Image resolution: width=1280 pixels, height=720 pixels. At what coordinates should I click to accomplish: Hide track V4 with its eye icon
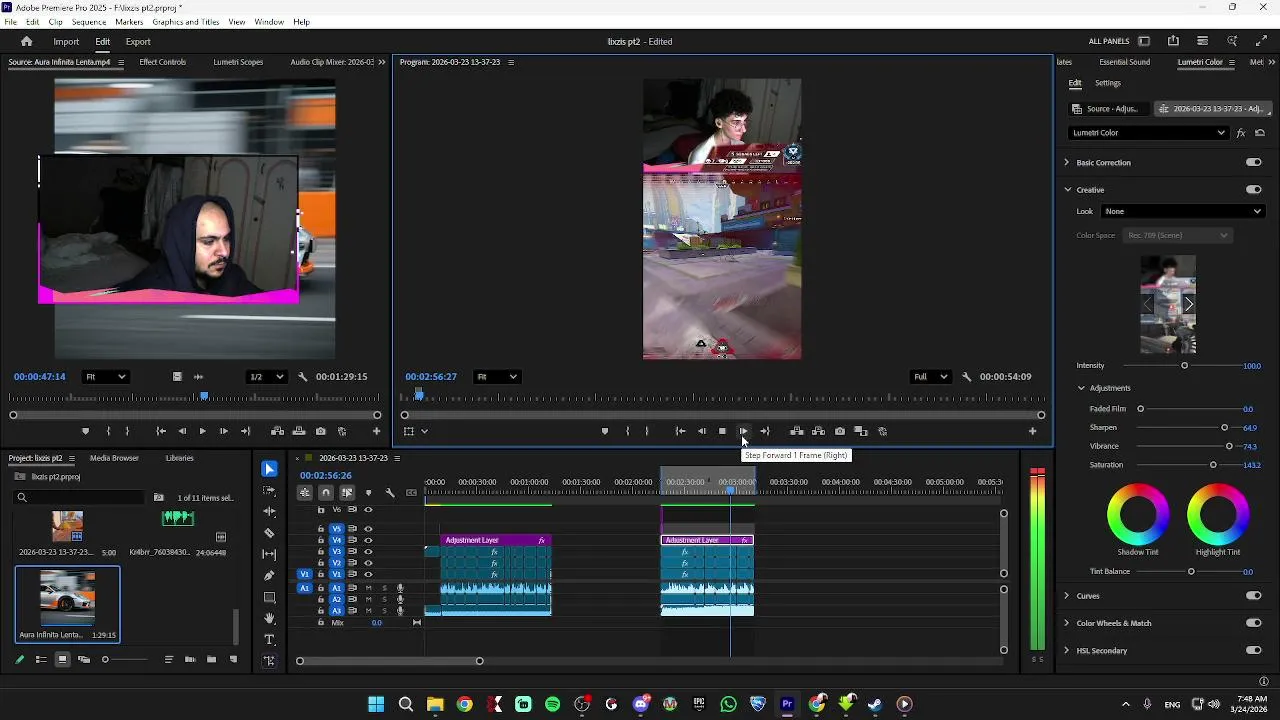coord(368,540)
